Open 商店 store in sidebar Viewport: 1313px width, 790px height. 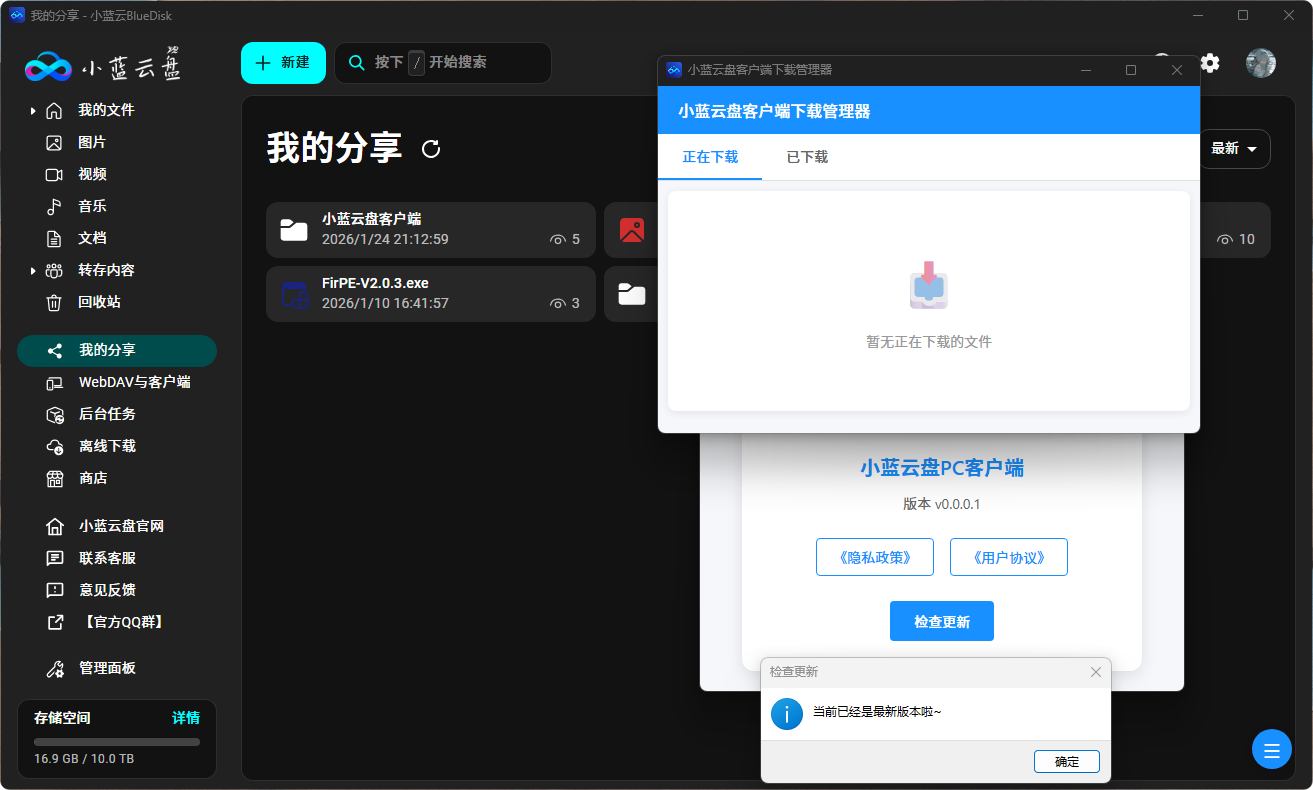click(x=93, y=478)
